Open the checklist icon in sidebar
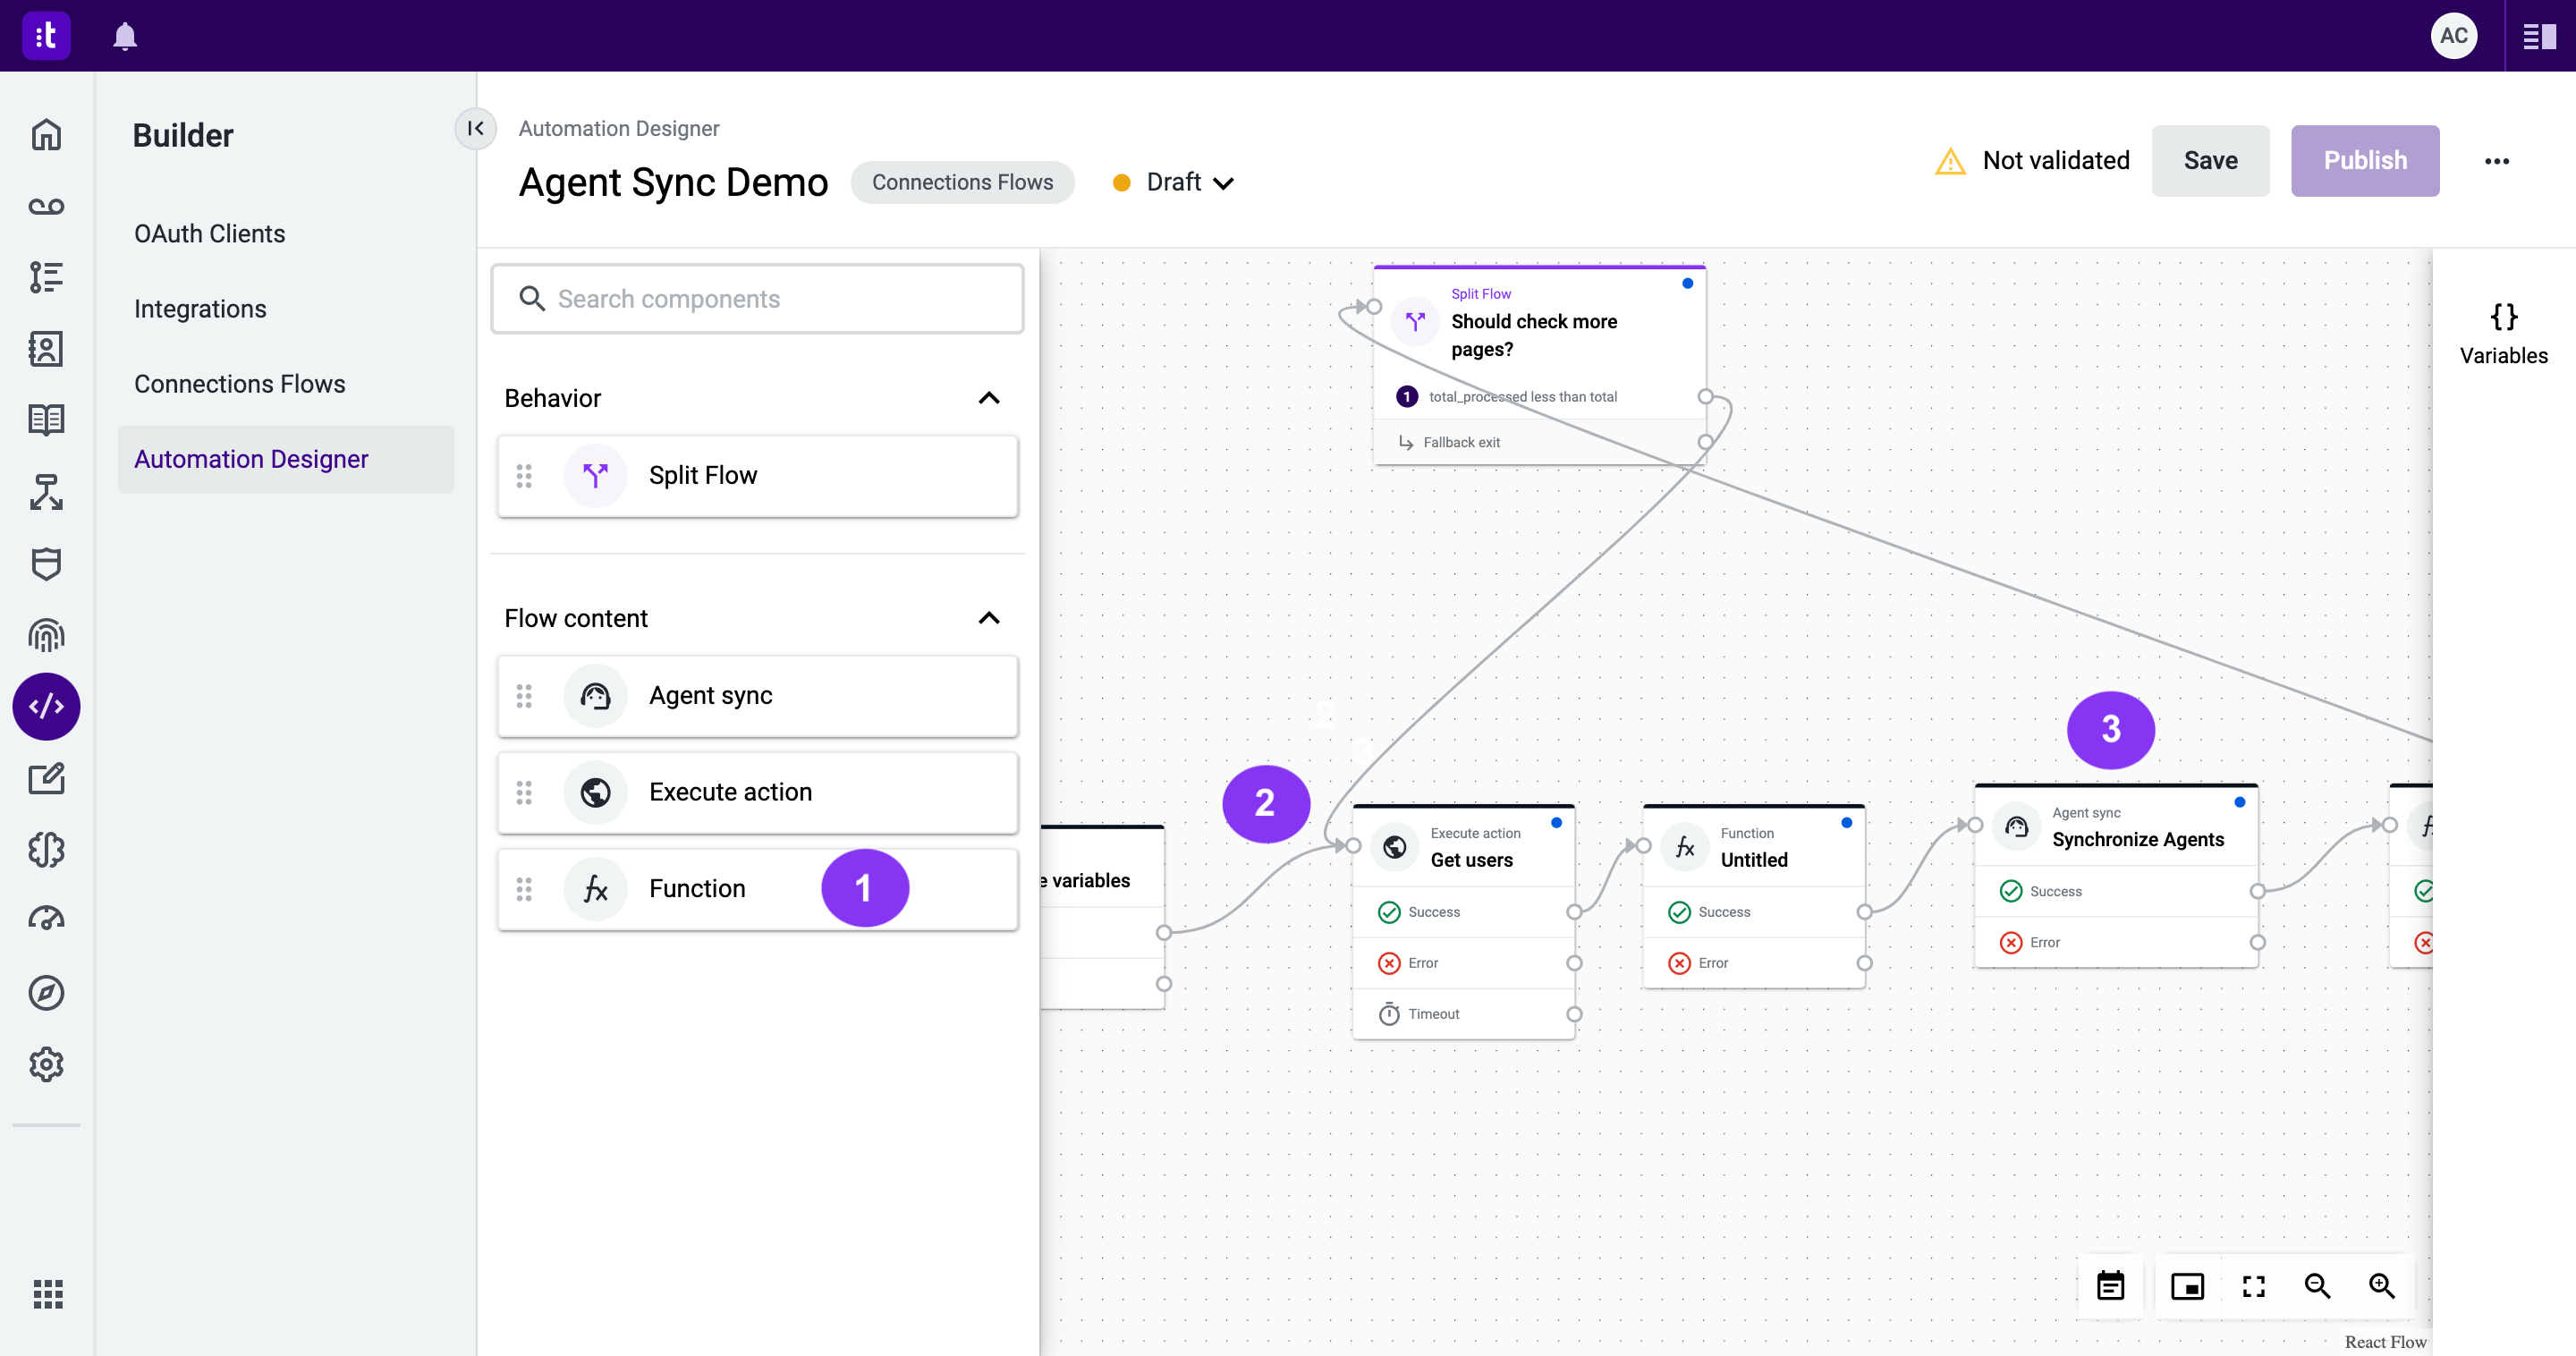Screen dimensions: 2576x1356 [x=46, y=277]
